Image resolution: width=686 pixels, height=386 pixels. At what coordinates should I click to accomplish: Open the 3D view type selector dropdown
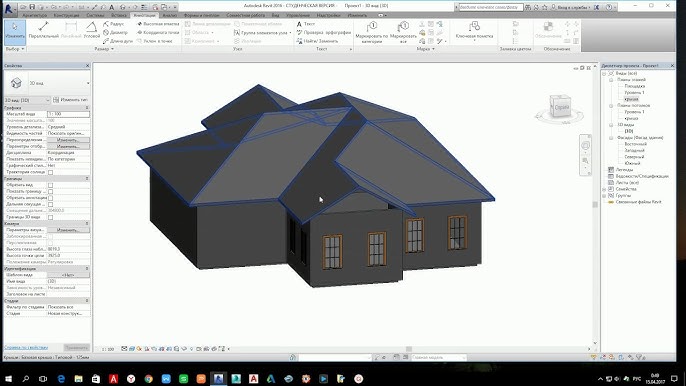88,83
